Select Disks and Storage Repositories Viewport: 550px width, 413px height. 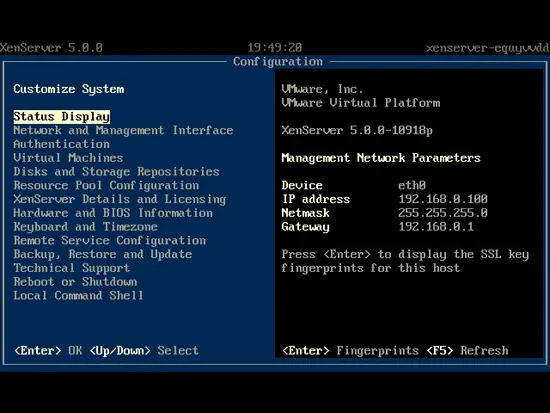[116, 172]
